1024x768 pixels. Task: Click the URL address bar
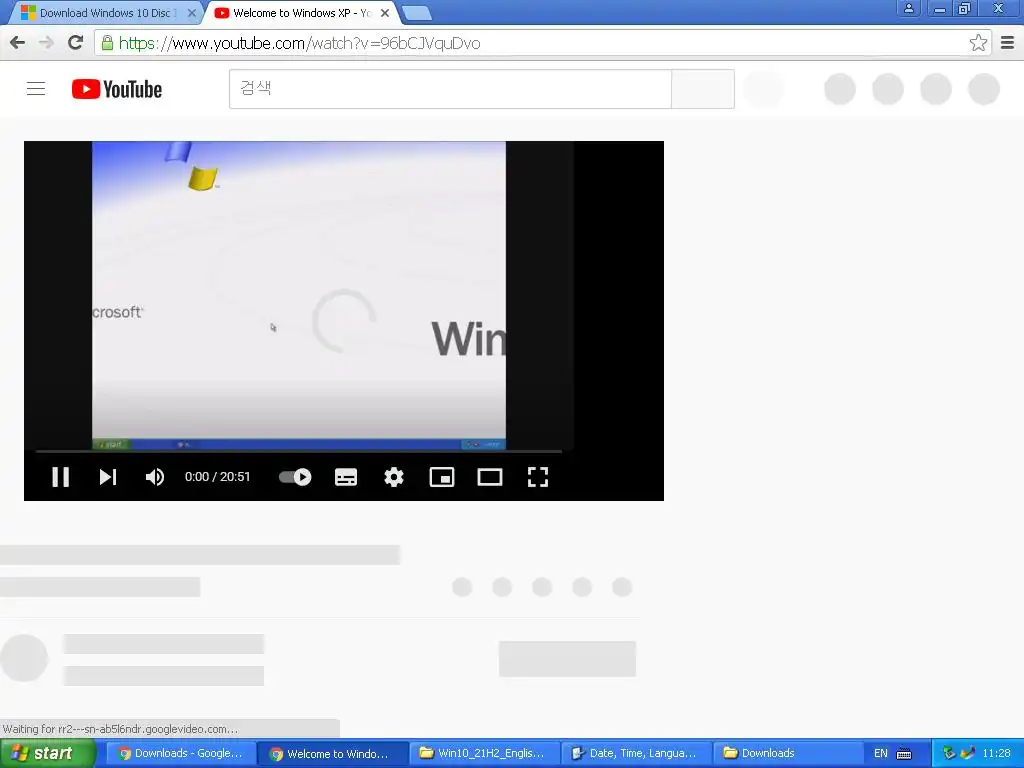(x=542, y=43)
